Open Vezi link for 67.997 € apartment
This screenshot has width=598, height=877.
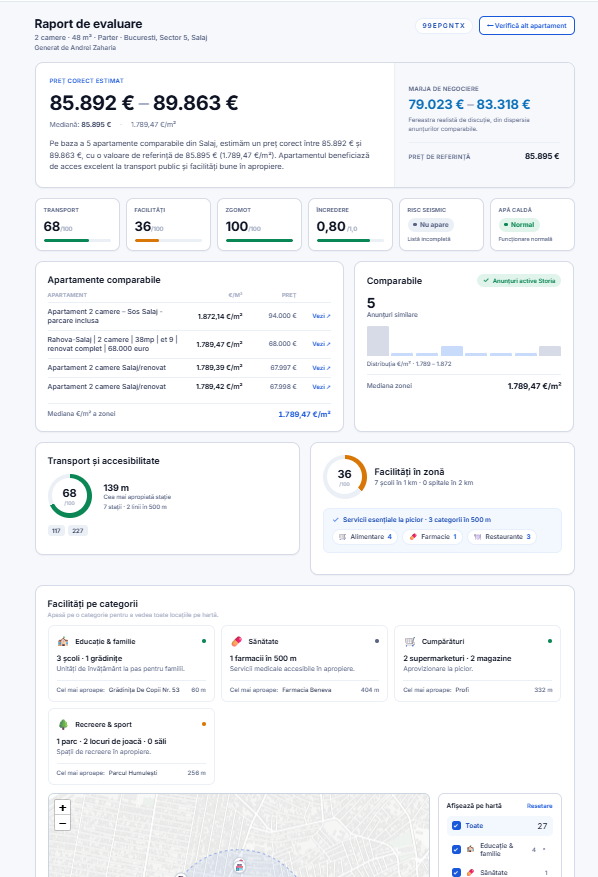[321, 368]
